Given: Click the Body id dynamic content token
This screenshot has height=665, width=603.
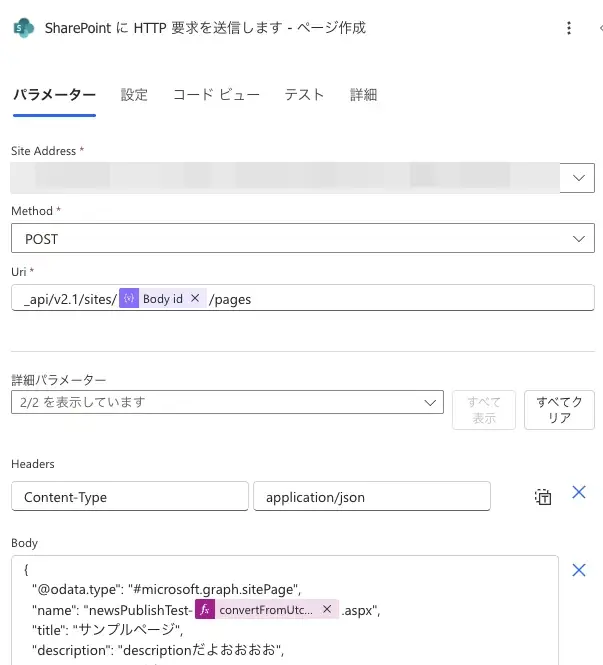Looking at the screenshot, I should point(163,299).
